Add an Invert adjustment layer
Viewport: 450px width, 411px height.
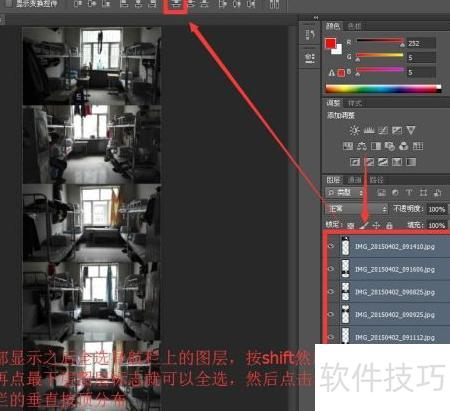pyautogui.click(x=355, y=162)
